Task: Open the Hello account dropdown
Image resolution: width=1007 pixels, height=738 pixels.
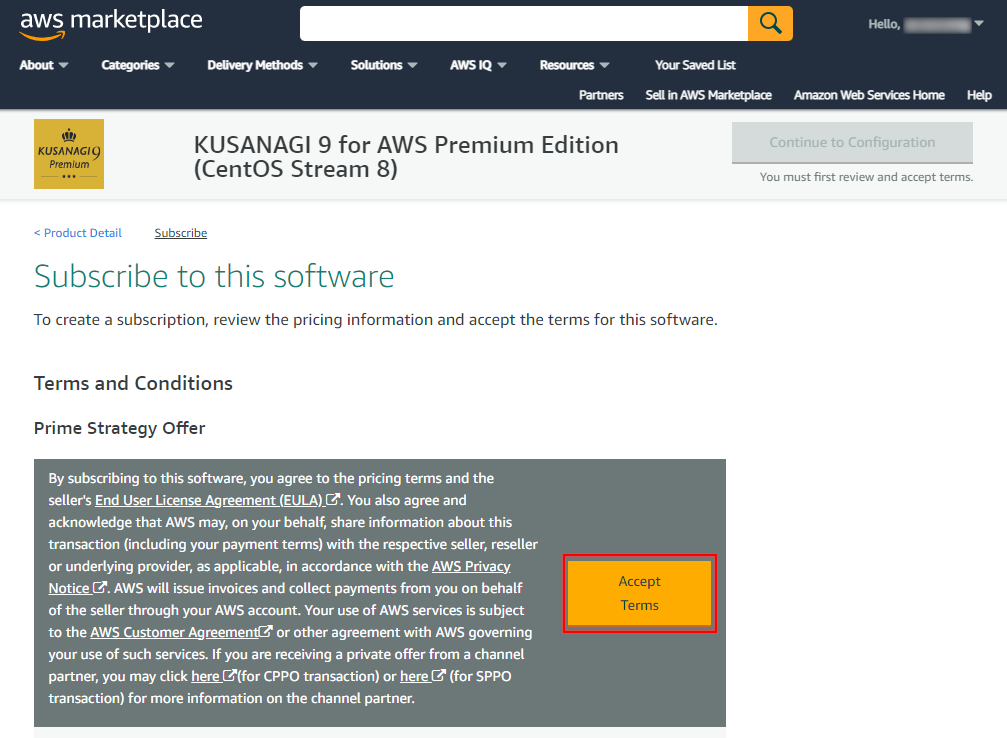Action: tap(925, 24)
